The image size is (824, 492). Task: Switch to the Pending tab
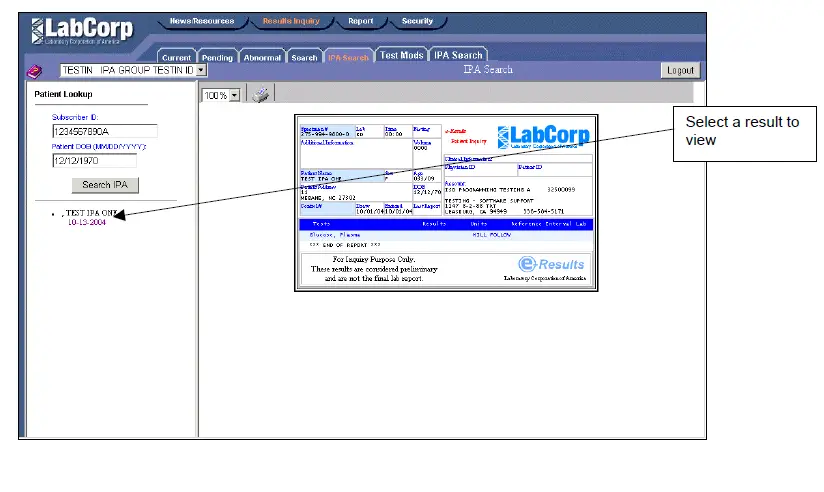pyautogui.click(x=217, y=57)
